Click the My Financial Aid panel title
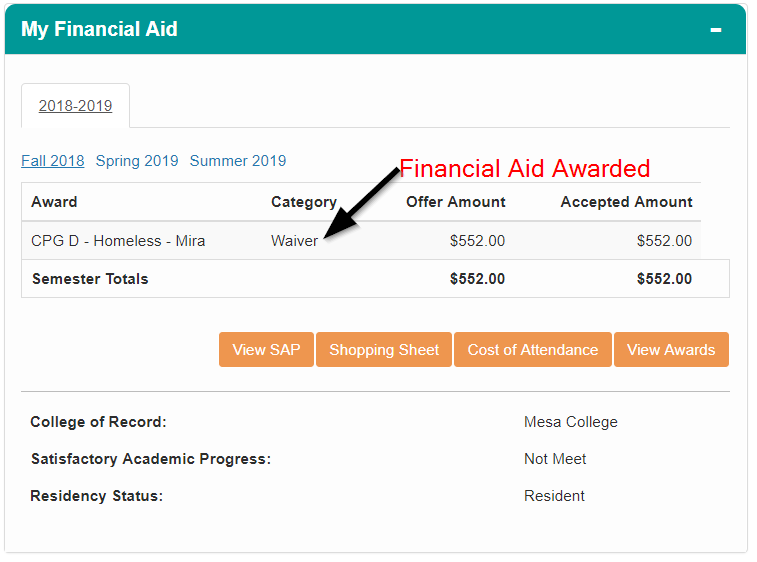 99,30
